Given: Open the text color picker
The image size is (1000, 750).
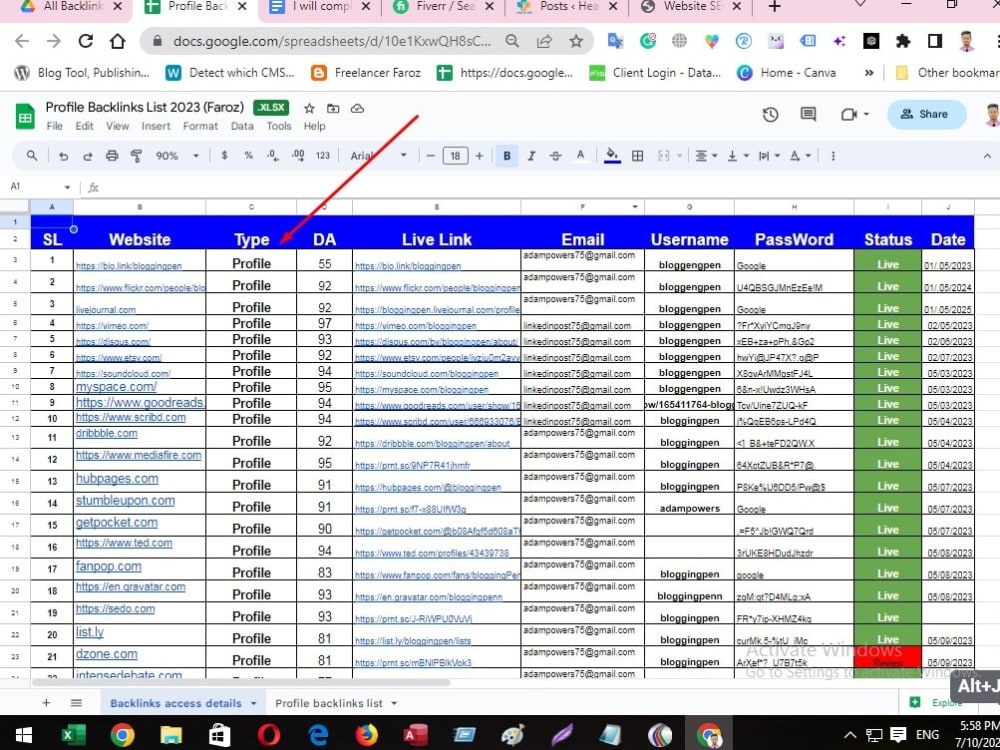Looking at the screenshot, I should (x=580, y=156).
